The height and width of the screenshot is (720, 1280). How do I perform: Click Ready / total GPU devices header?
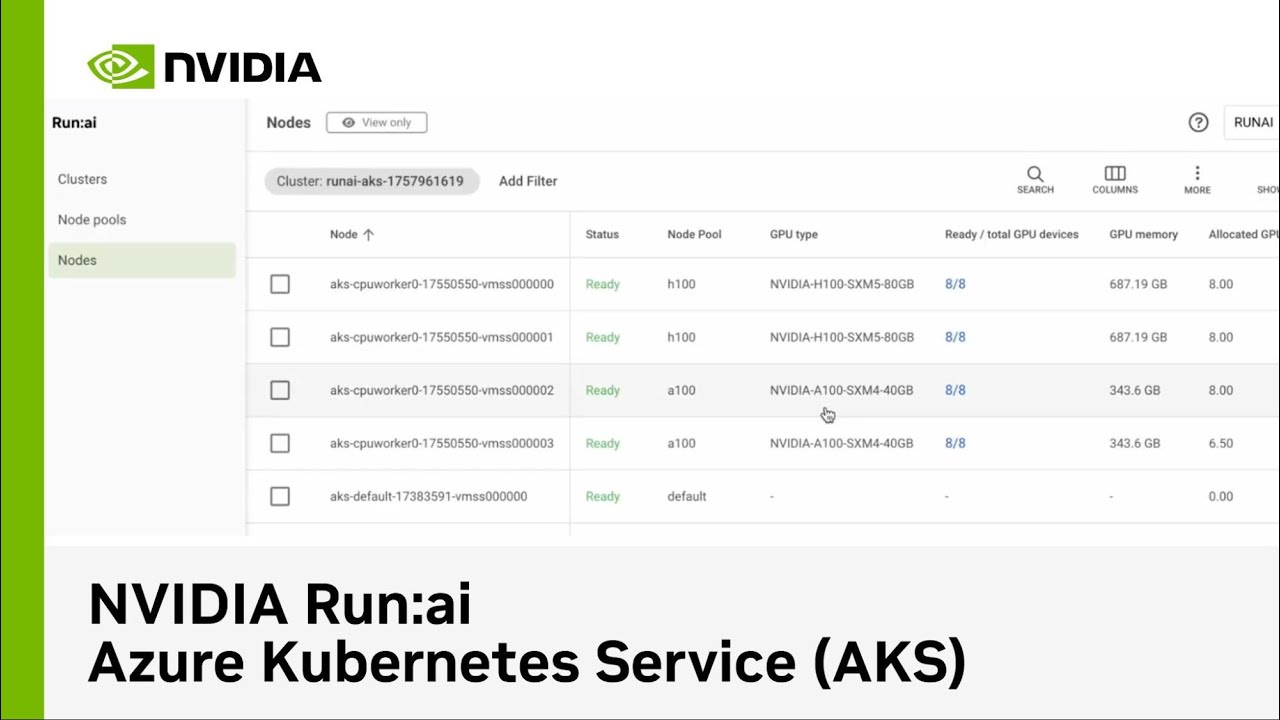coord(1012,234)
